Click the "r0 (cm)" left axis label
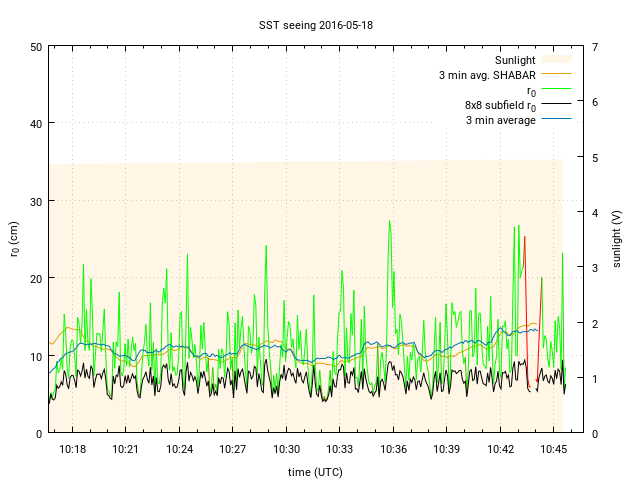 pos(15,238)
